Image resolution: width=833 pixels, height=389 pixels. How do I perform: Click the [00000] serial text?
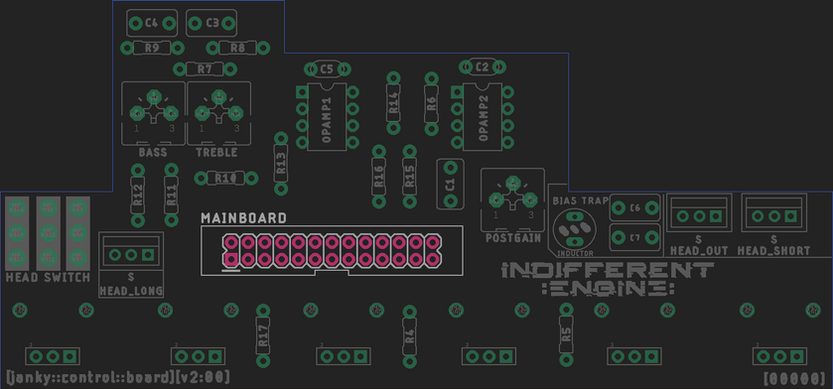pos(795,379)
